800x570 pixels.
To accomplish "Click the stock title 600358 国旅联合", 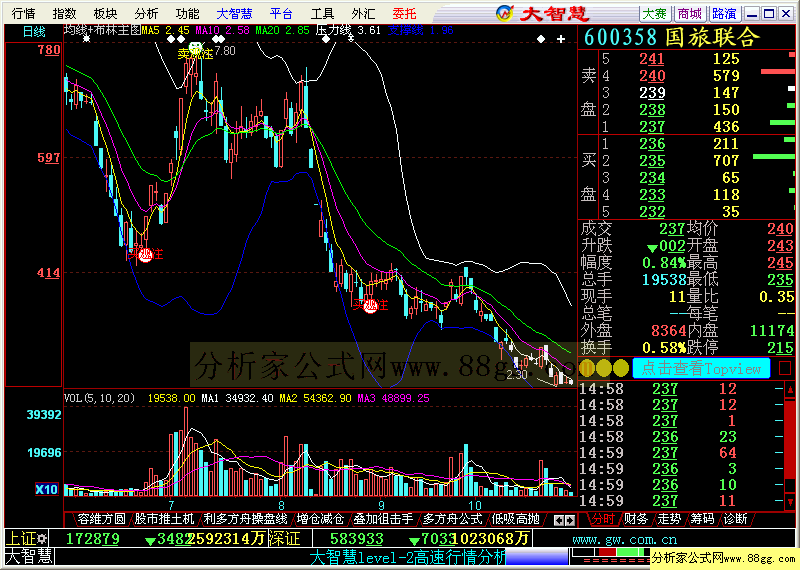I will click(x=671, y=37).
